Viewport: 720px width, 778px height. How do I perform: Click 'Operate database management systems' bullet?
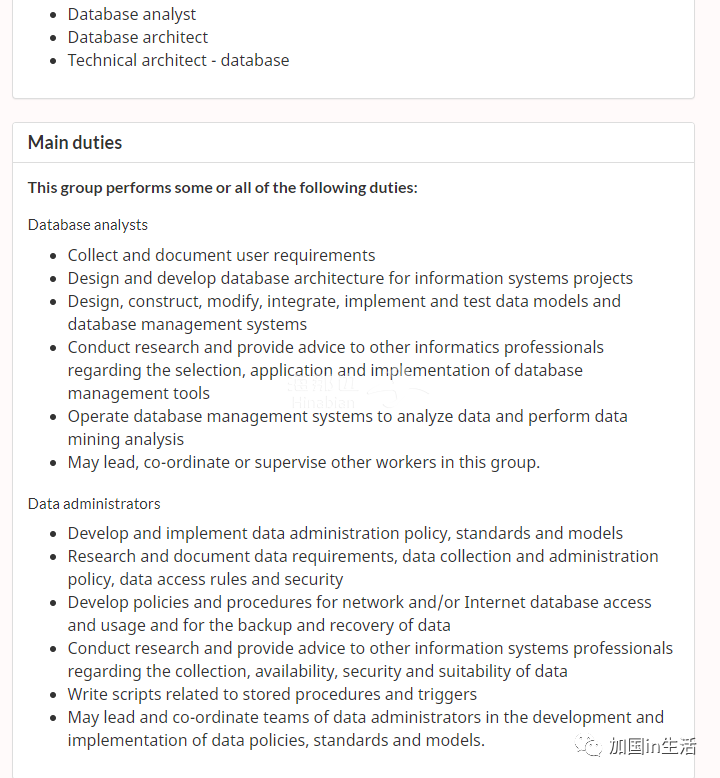click(x=347, y=428)
